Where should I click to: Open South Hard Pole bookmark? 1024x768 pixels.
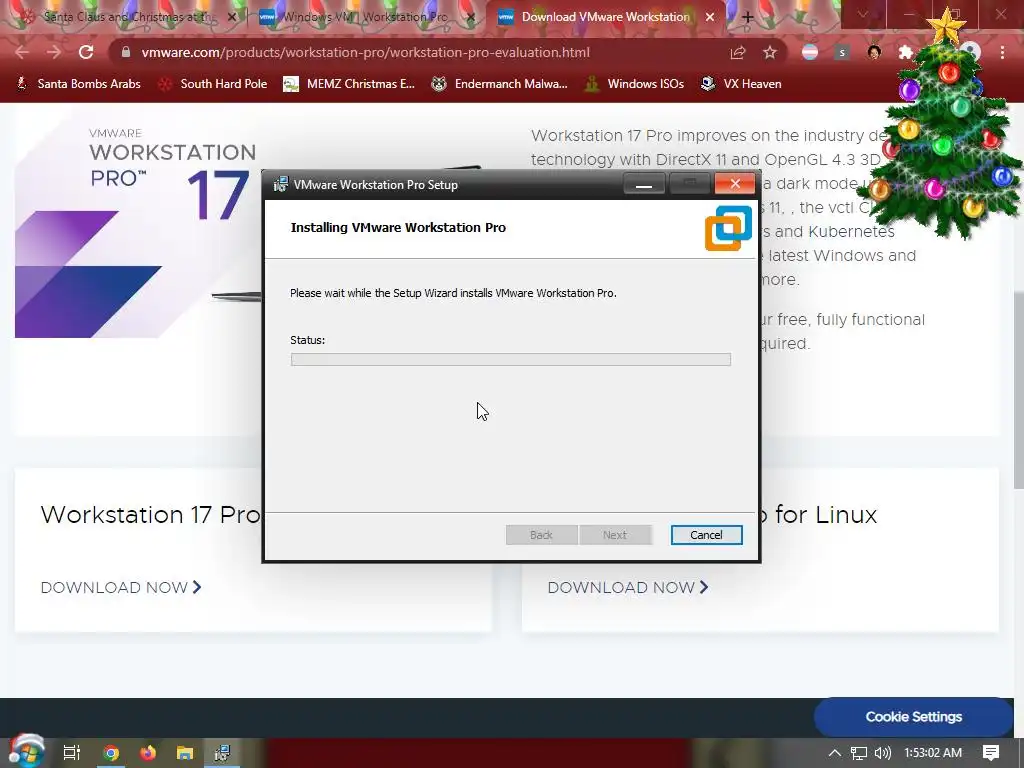[213, 84]
